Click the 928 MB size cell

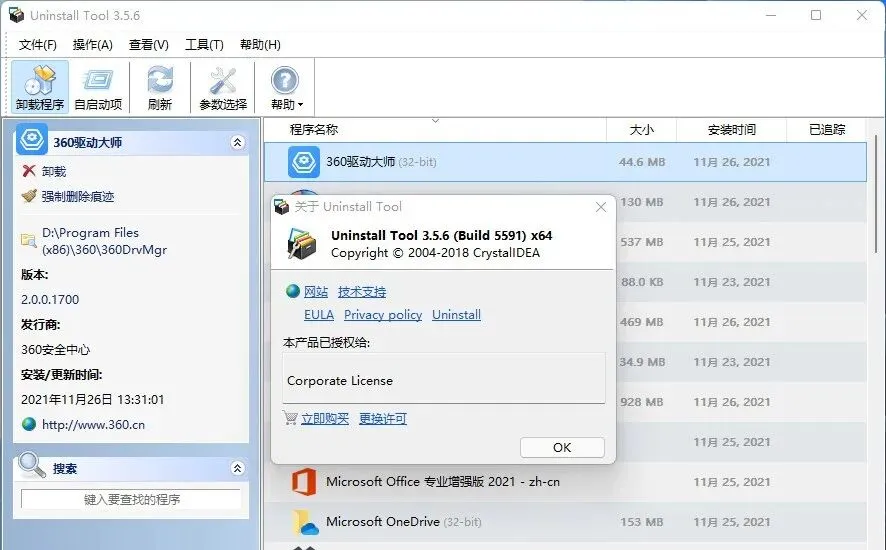point(642,402)
